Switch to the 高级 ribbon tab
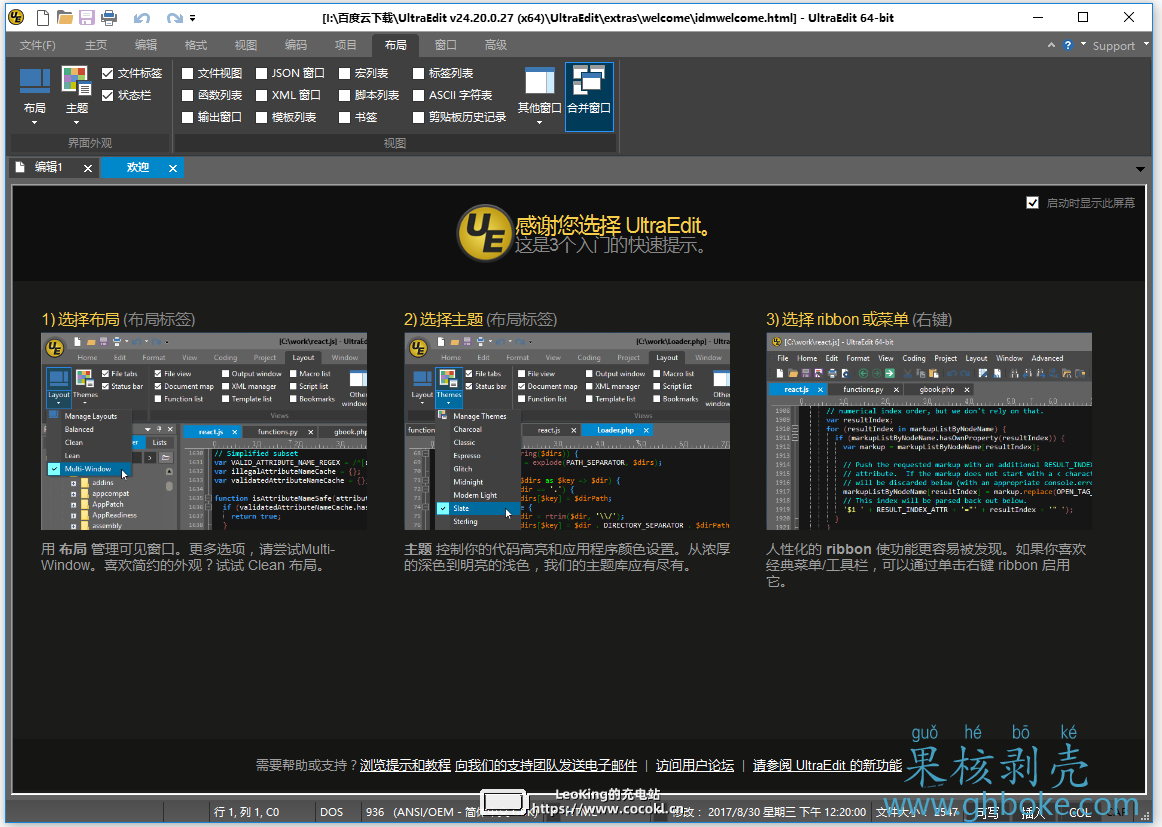Screen dimensions: 1162x827 click(496, 45)
